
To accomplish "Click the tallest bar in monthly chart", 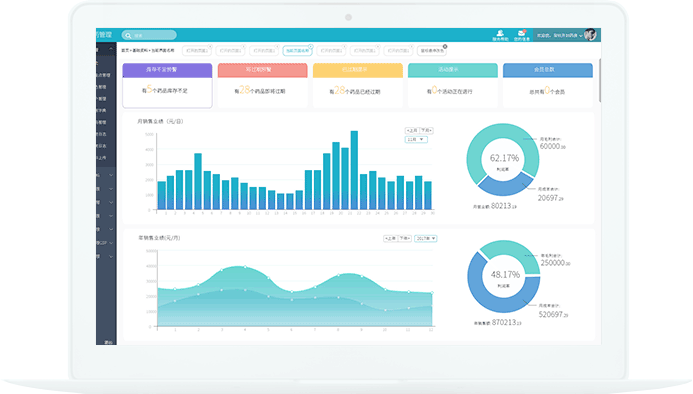I will point(354,170).
